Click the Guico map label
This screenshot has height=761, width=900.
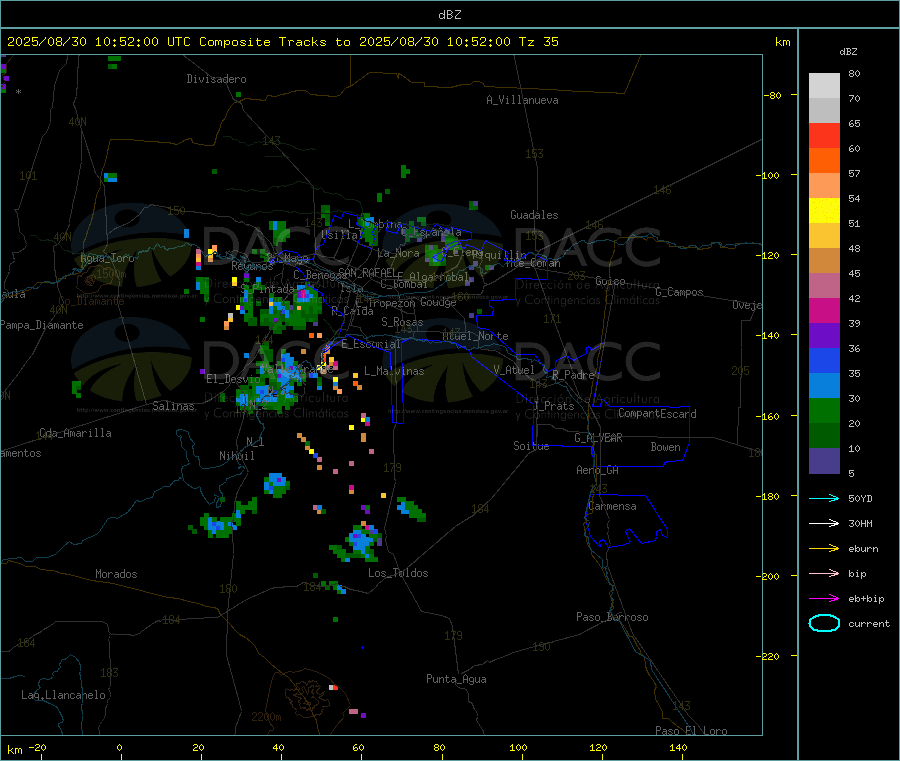coord(610,281)
